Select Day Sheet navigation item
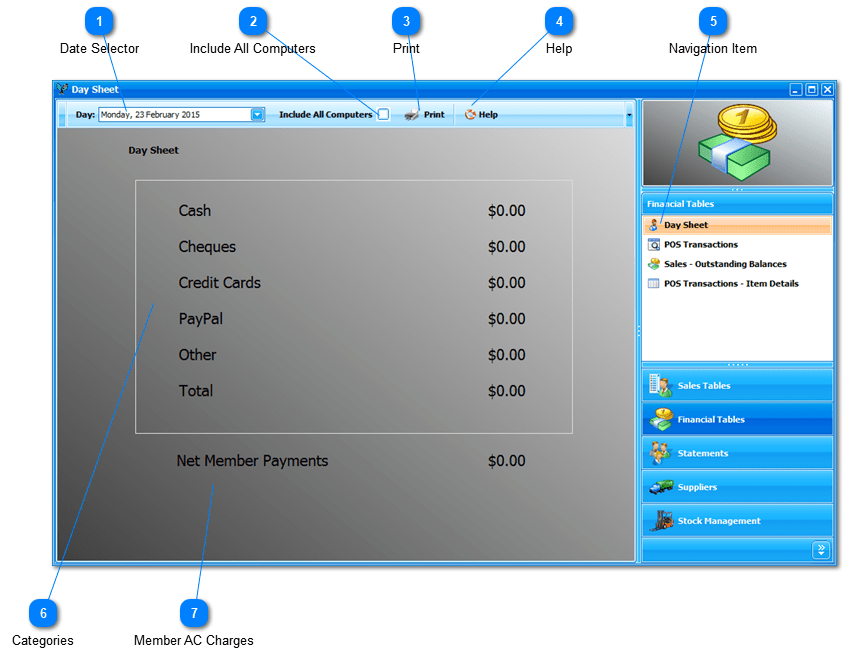This screenshot has width=846, height=664. coord(737,225)
